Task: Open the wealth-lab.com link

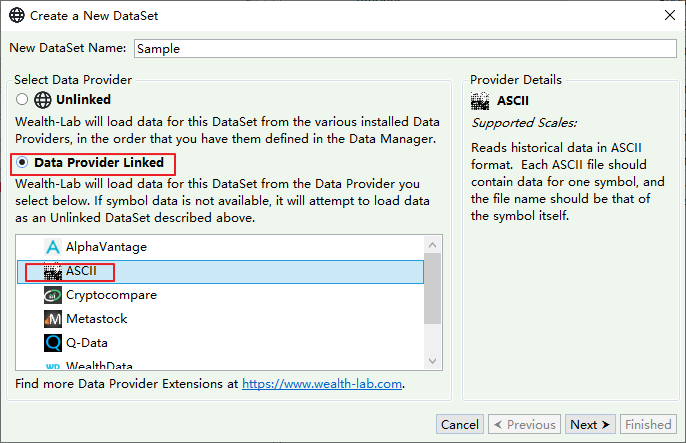Action: pos(322,384)
